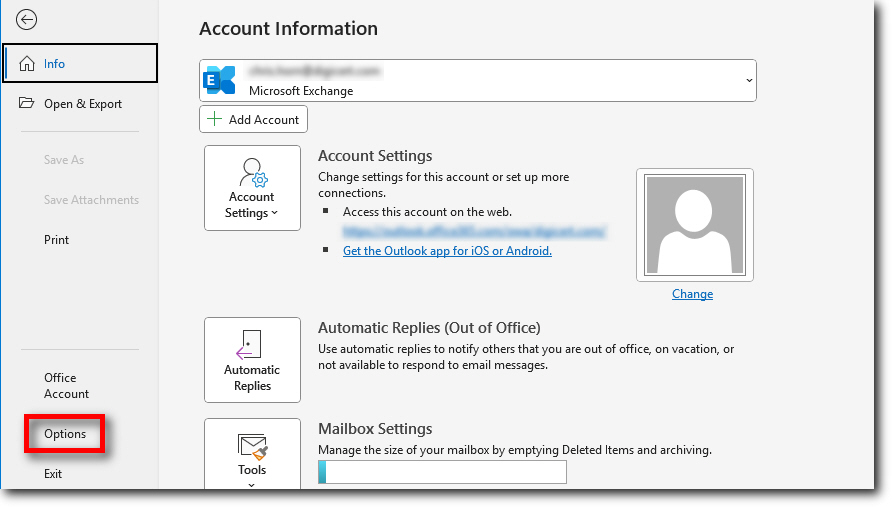Choose Save Attachments in the sidebar

click(91, 200)
